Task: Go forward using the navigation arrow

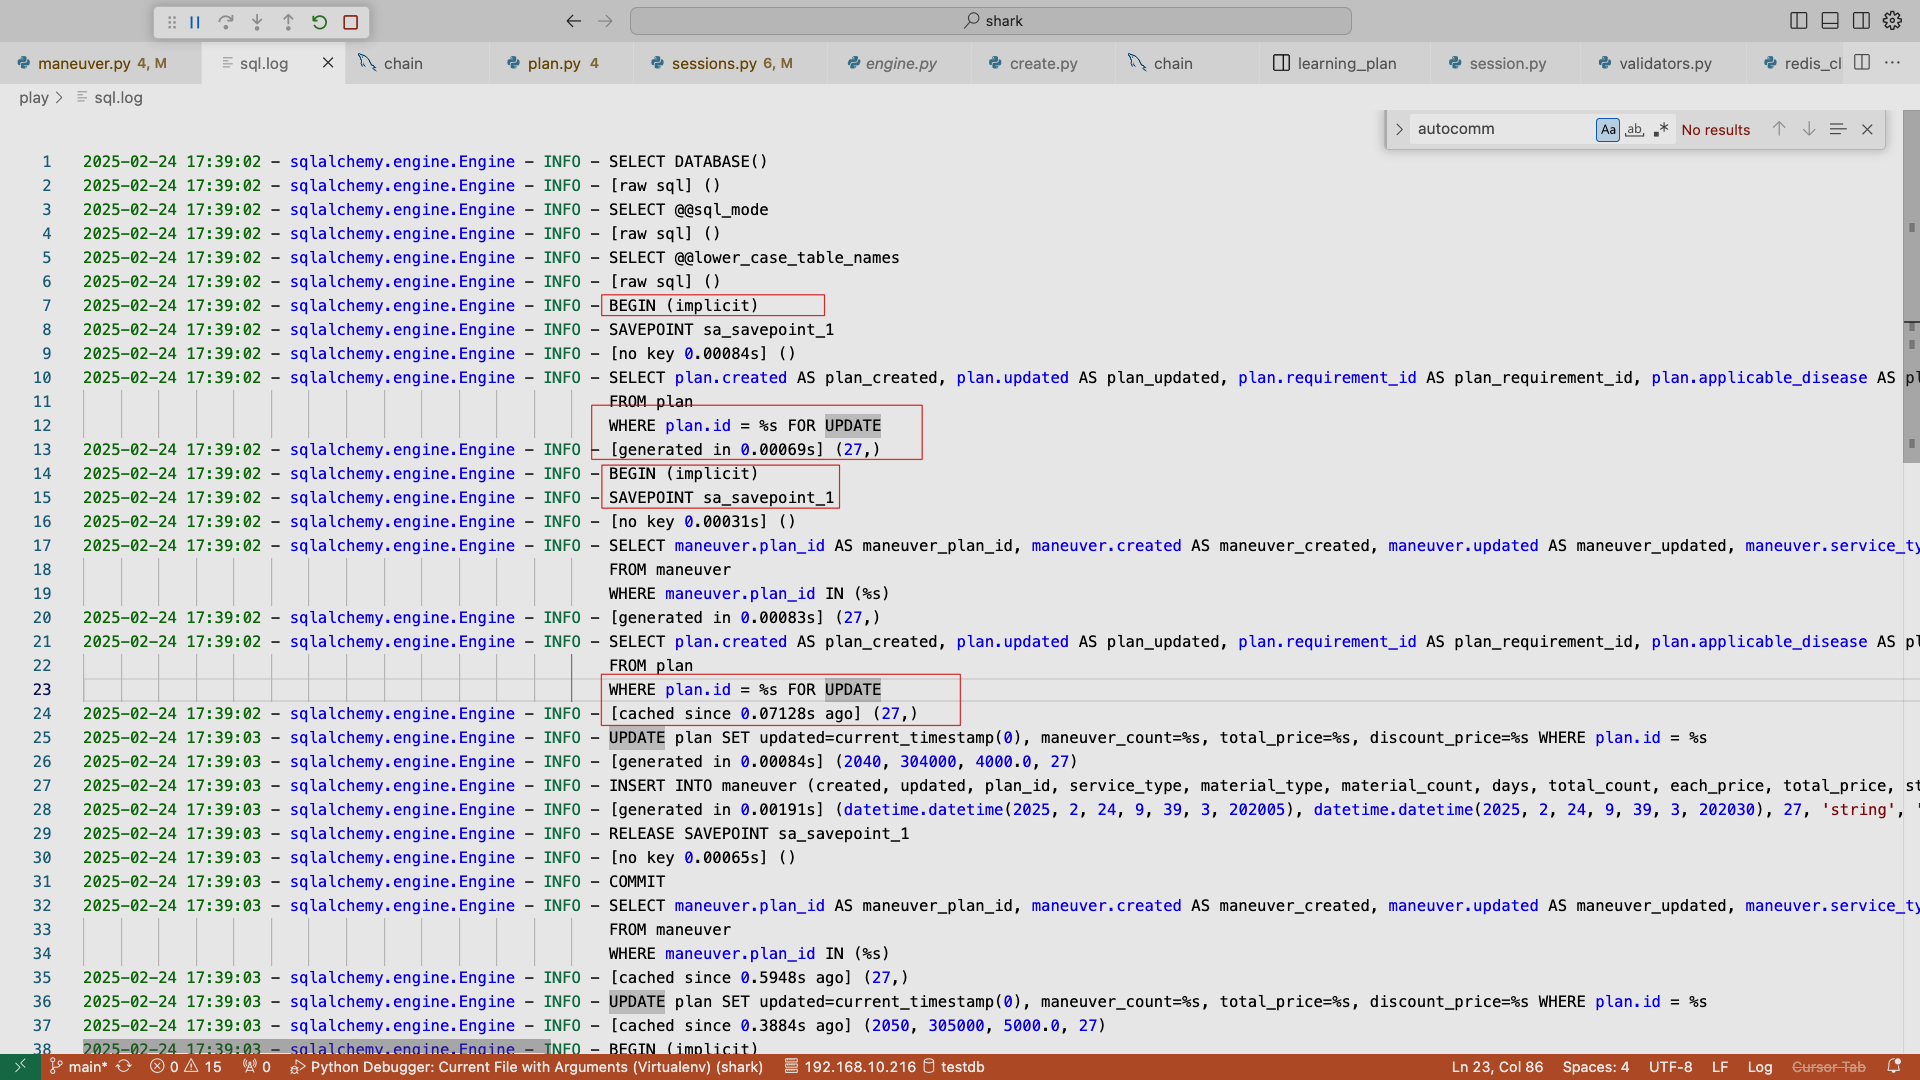Action: point(605,20)
